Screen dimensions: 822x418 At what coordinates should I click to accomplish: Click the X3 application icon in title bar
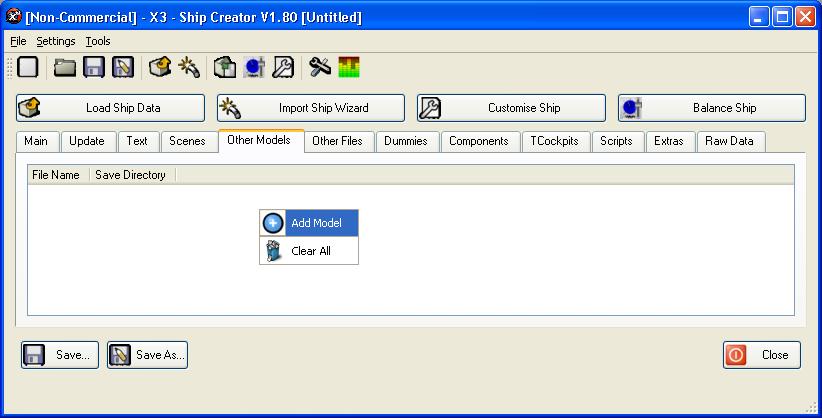click(14, 17)
